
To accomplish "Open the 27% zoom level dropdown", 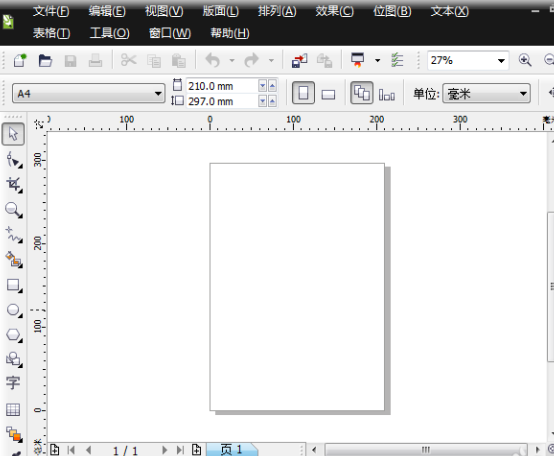I will pyautogui.click(x=468, y=60).
